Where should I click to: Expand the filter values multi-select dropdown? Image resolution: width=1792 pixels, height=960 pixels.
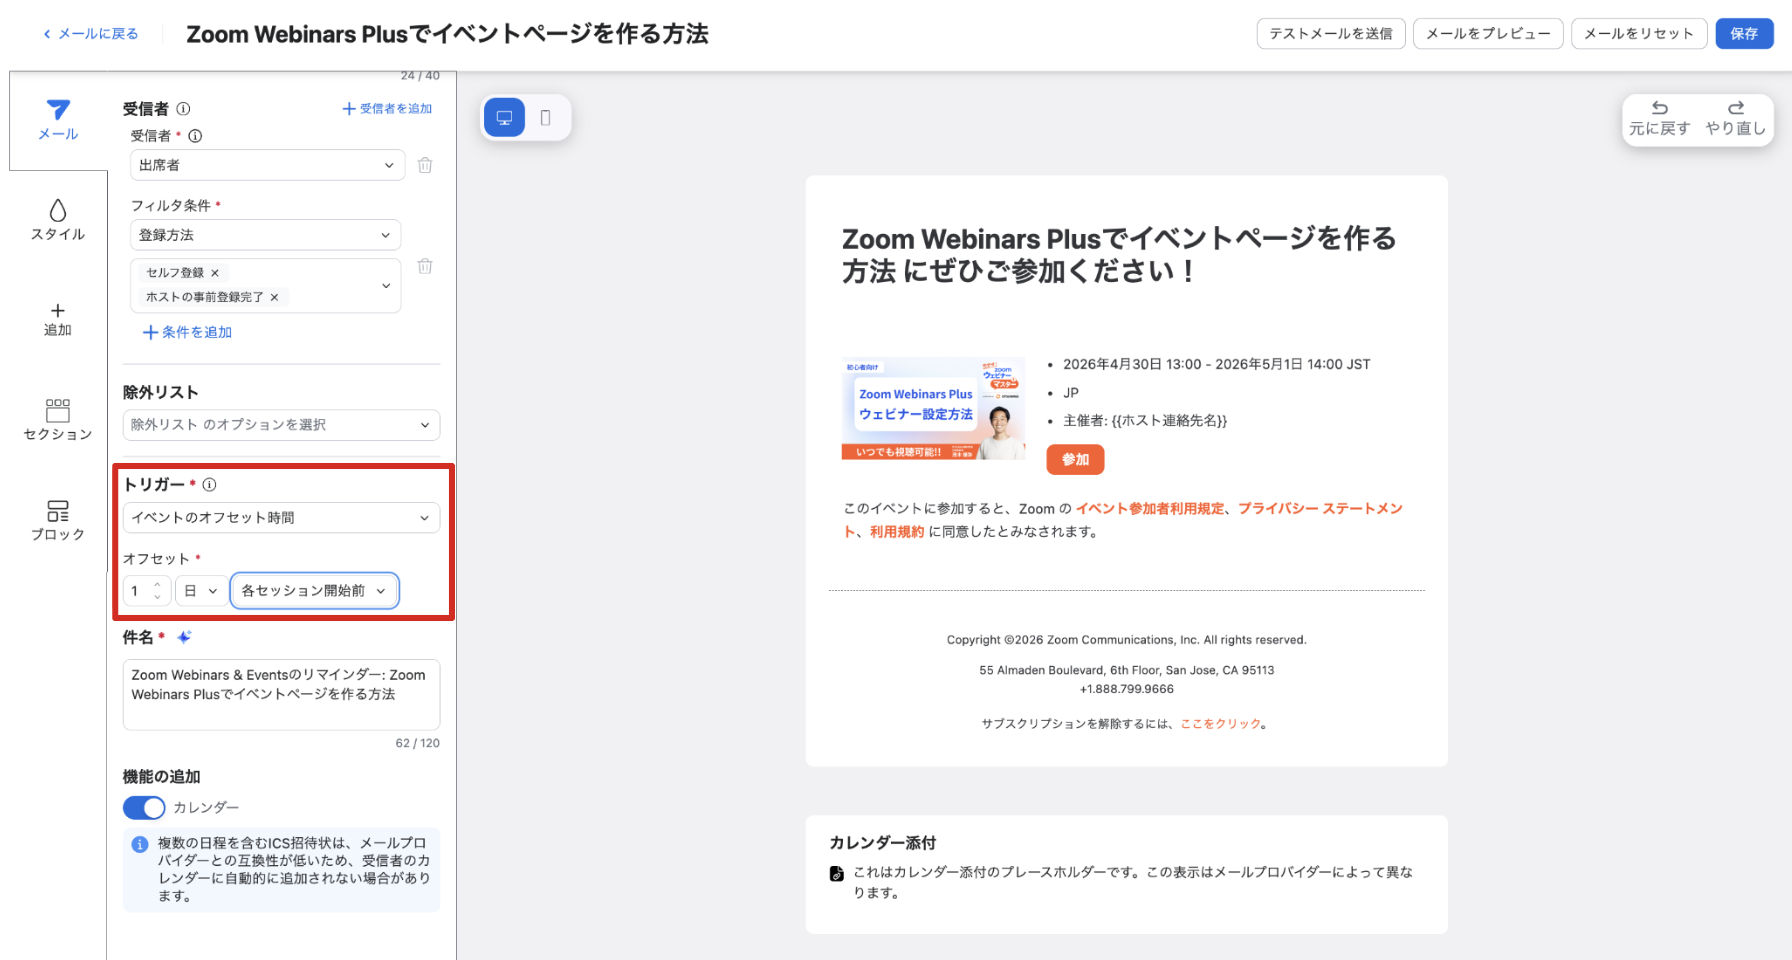pos(386,286)
